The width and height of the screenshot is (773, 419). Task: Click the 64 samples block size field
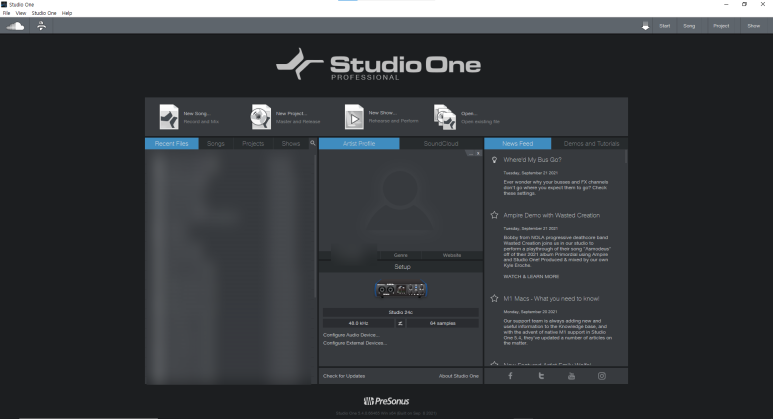pos(443,323)
